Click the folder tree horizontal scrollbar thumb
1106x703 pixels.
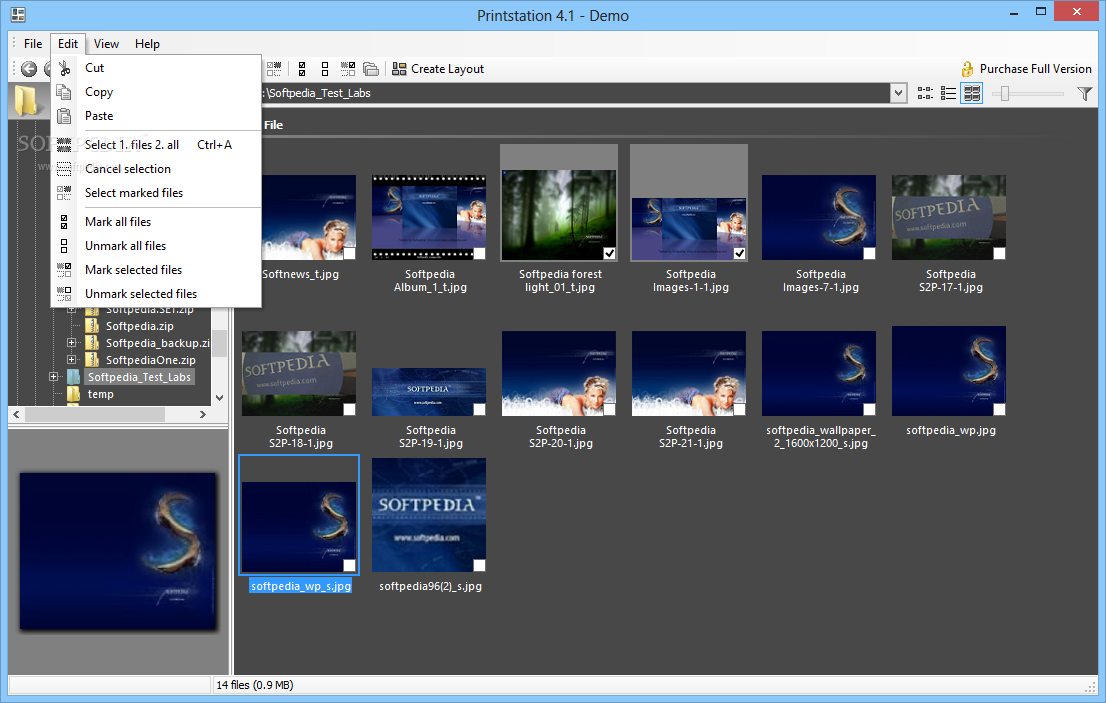pos(95,415)
